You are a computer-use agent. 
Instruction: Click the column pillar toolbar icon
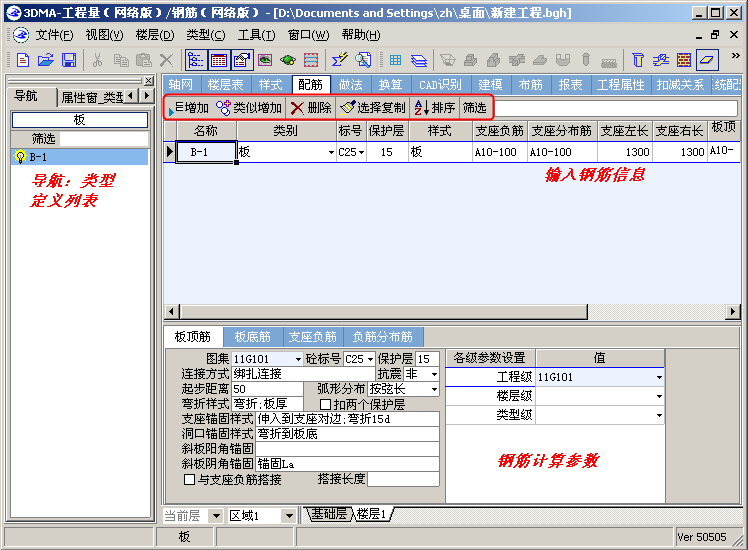pyautogui.click(x=638, y=60)
